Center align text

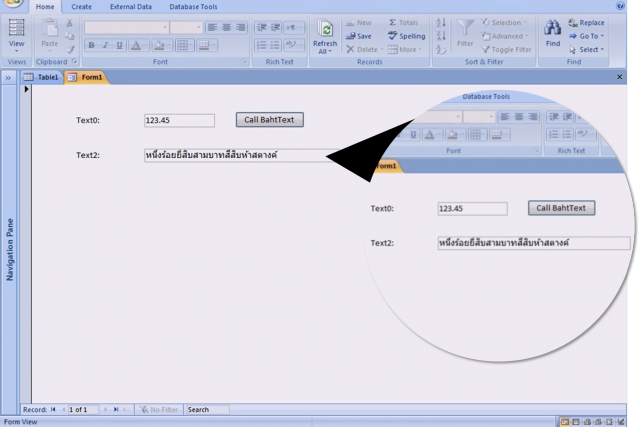(x=227, y=27)
